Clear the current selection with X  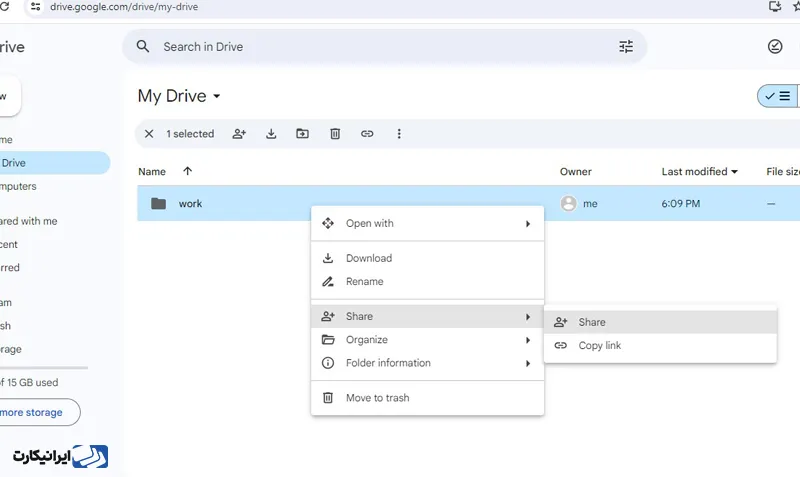click(149, 134)
